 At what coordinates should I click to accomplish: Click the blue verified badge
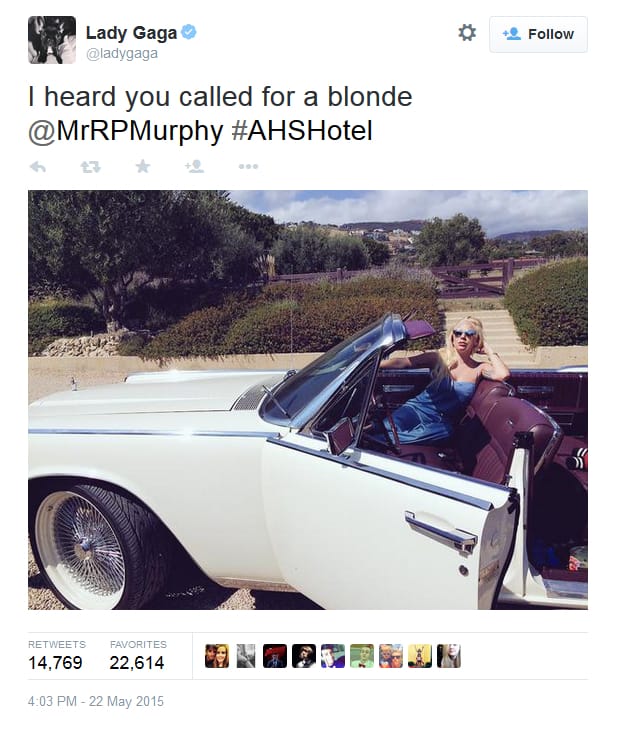(188, 32)
